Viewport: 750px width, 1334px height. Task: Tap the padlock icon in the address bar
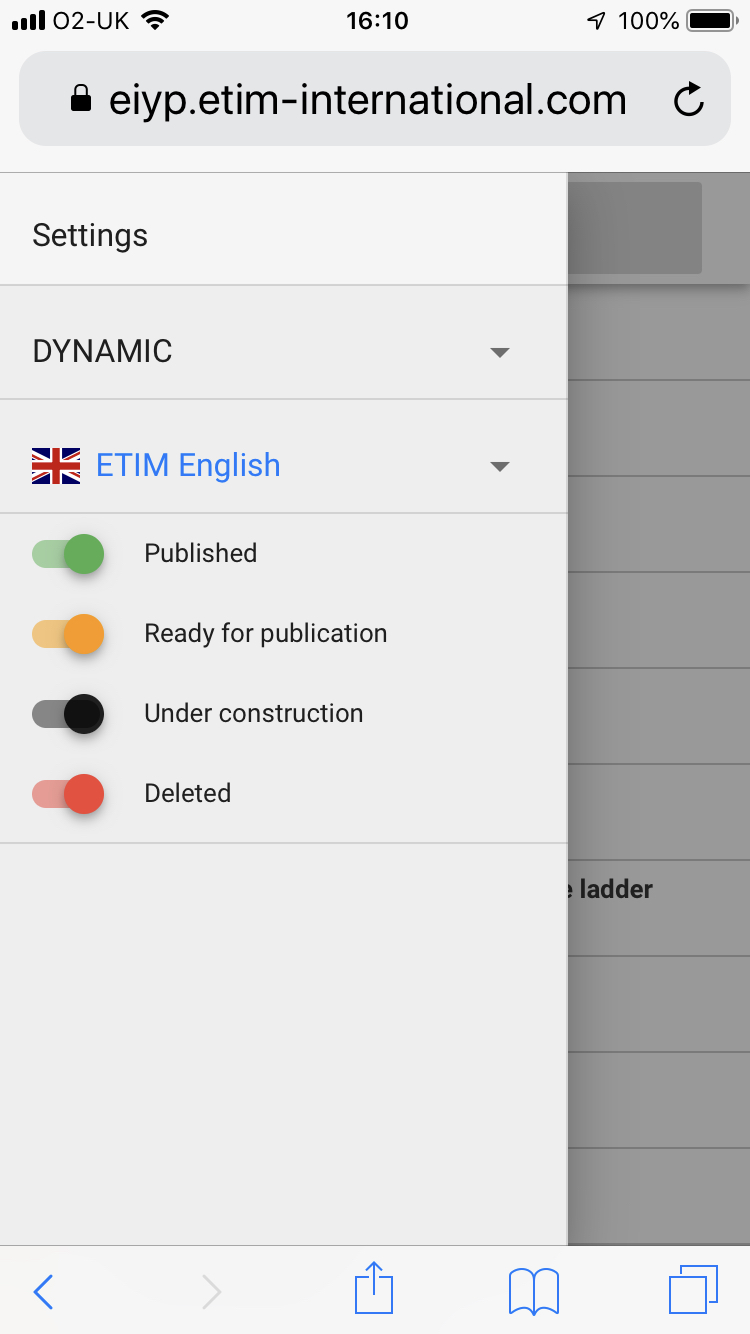(x=82, y=99)
